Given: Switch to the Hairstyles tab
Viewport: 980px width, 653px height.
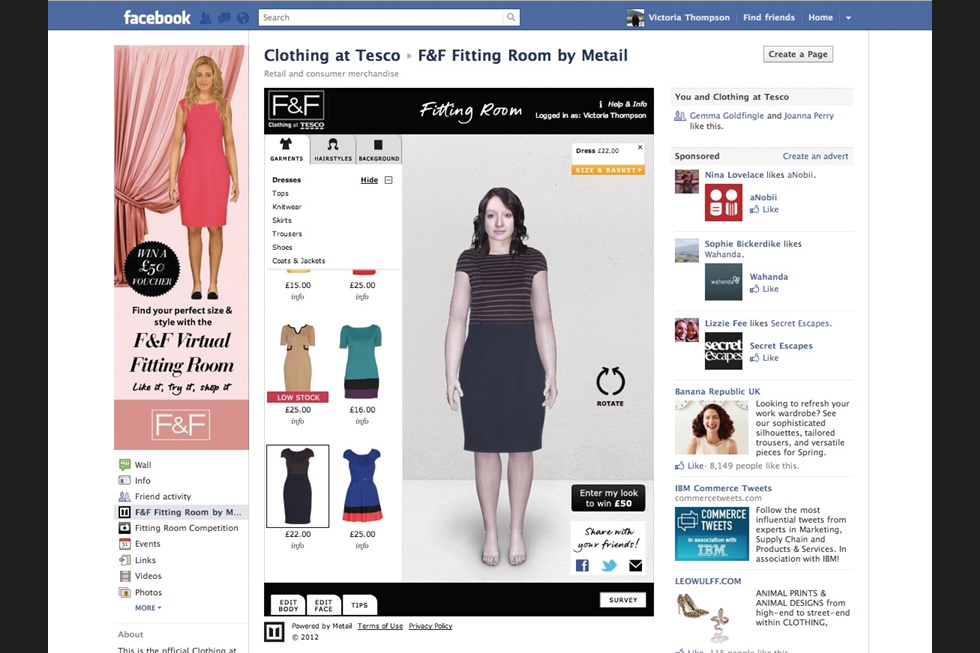Looking at the screenshot, I should coord(332,150).
